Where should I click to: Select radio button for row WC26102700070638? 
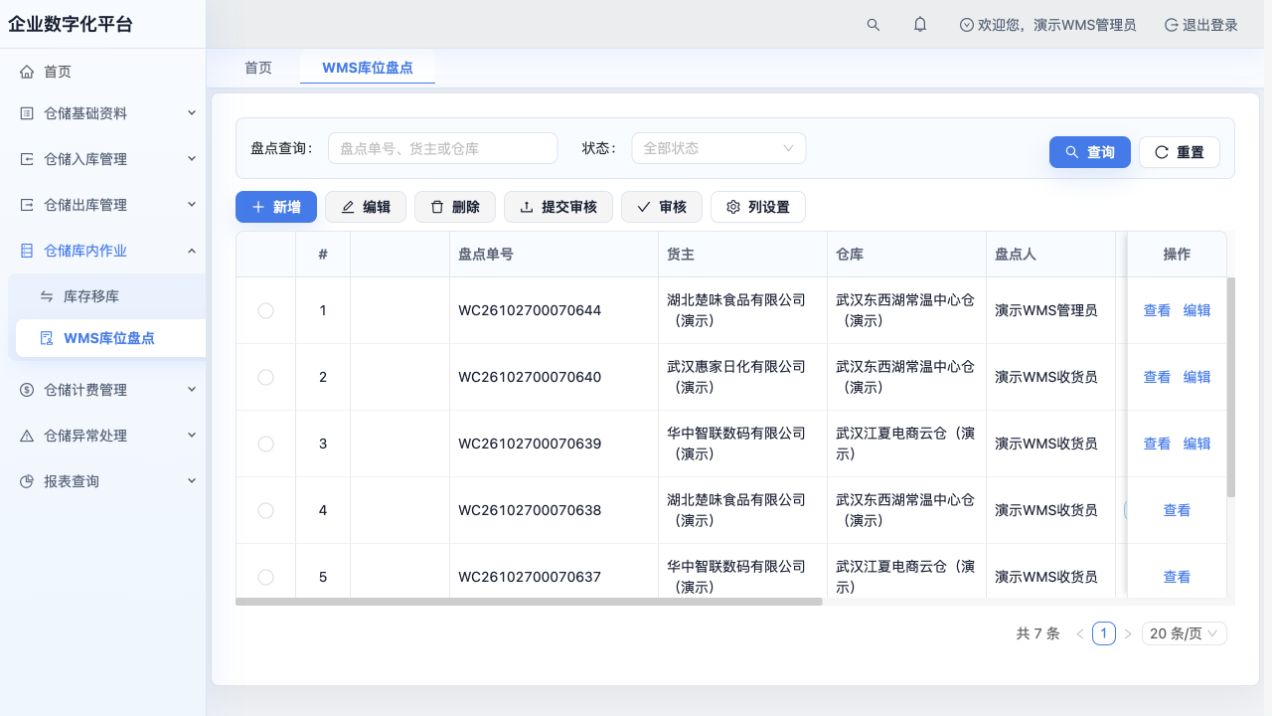pos(265,510)
